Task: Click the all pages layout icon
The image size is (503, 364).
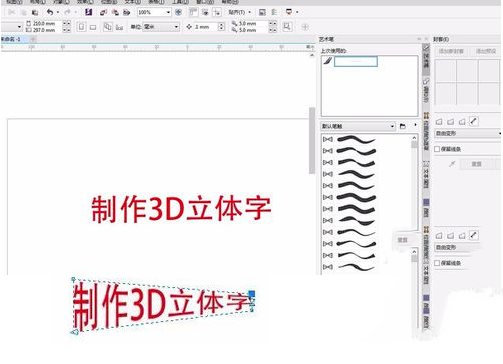Action: click(107, 27)
